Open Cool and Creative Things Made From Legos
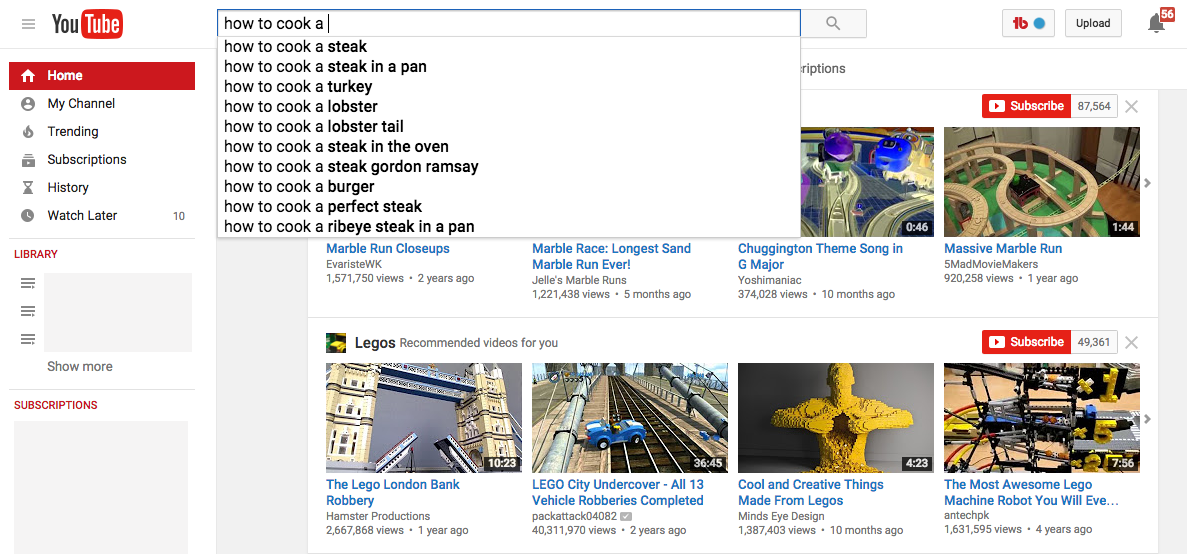This screenshot has height=554, width=1187. (x=811, y=493)
